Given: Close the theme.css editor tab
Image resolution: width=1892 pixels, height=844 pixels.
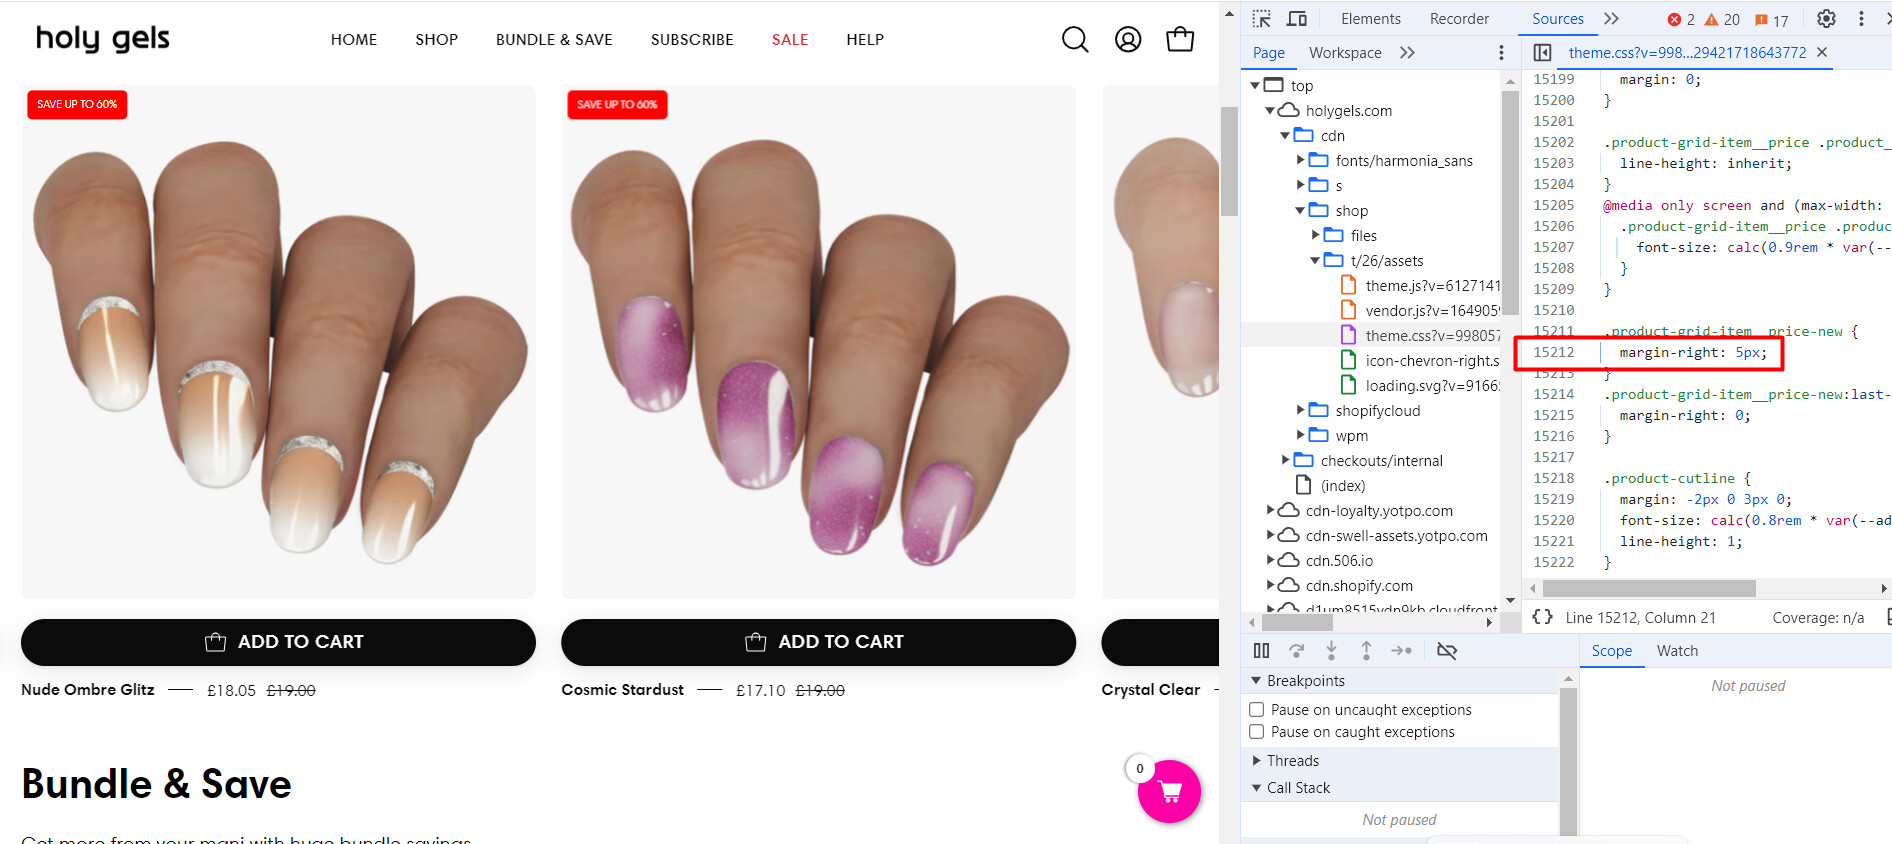Looking at the screenshot, I should pos(1822,52).
